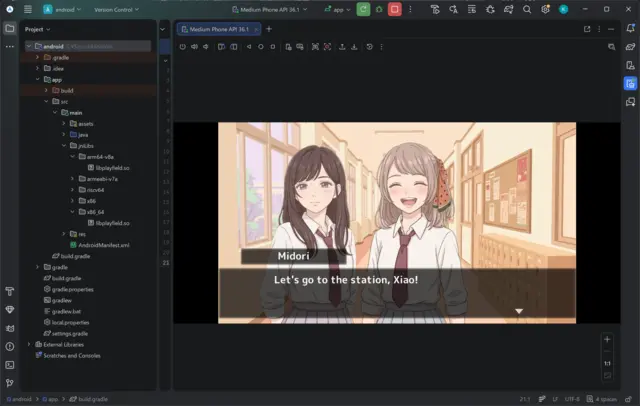This screenshot has width=640, height=406.
Task: Close the Medium Phone API 36.1 tab
Action: pyautogui.click(x=256, y=29)
